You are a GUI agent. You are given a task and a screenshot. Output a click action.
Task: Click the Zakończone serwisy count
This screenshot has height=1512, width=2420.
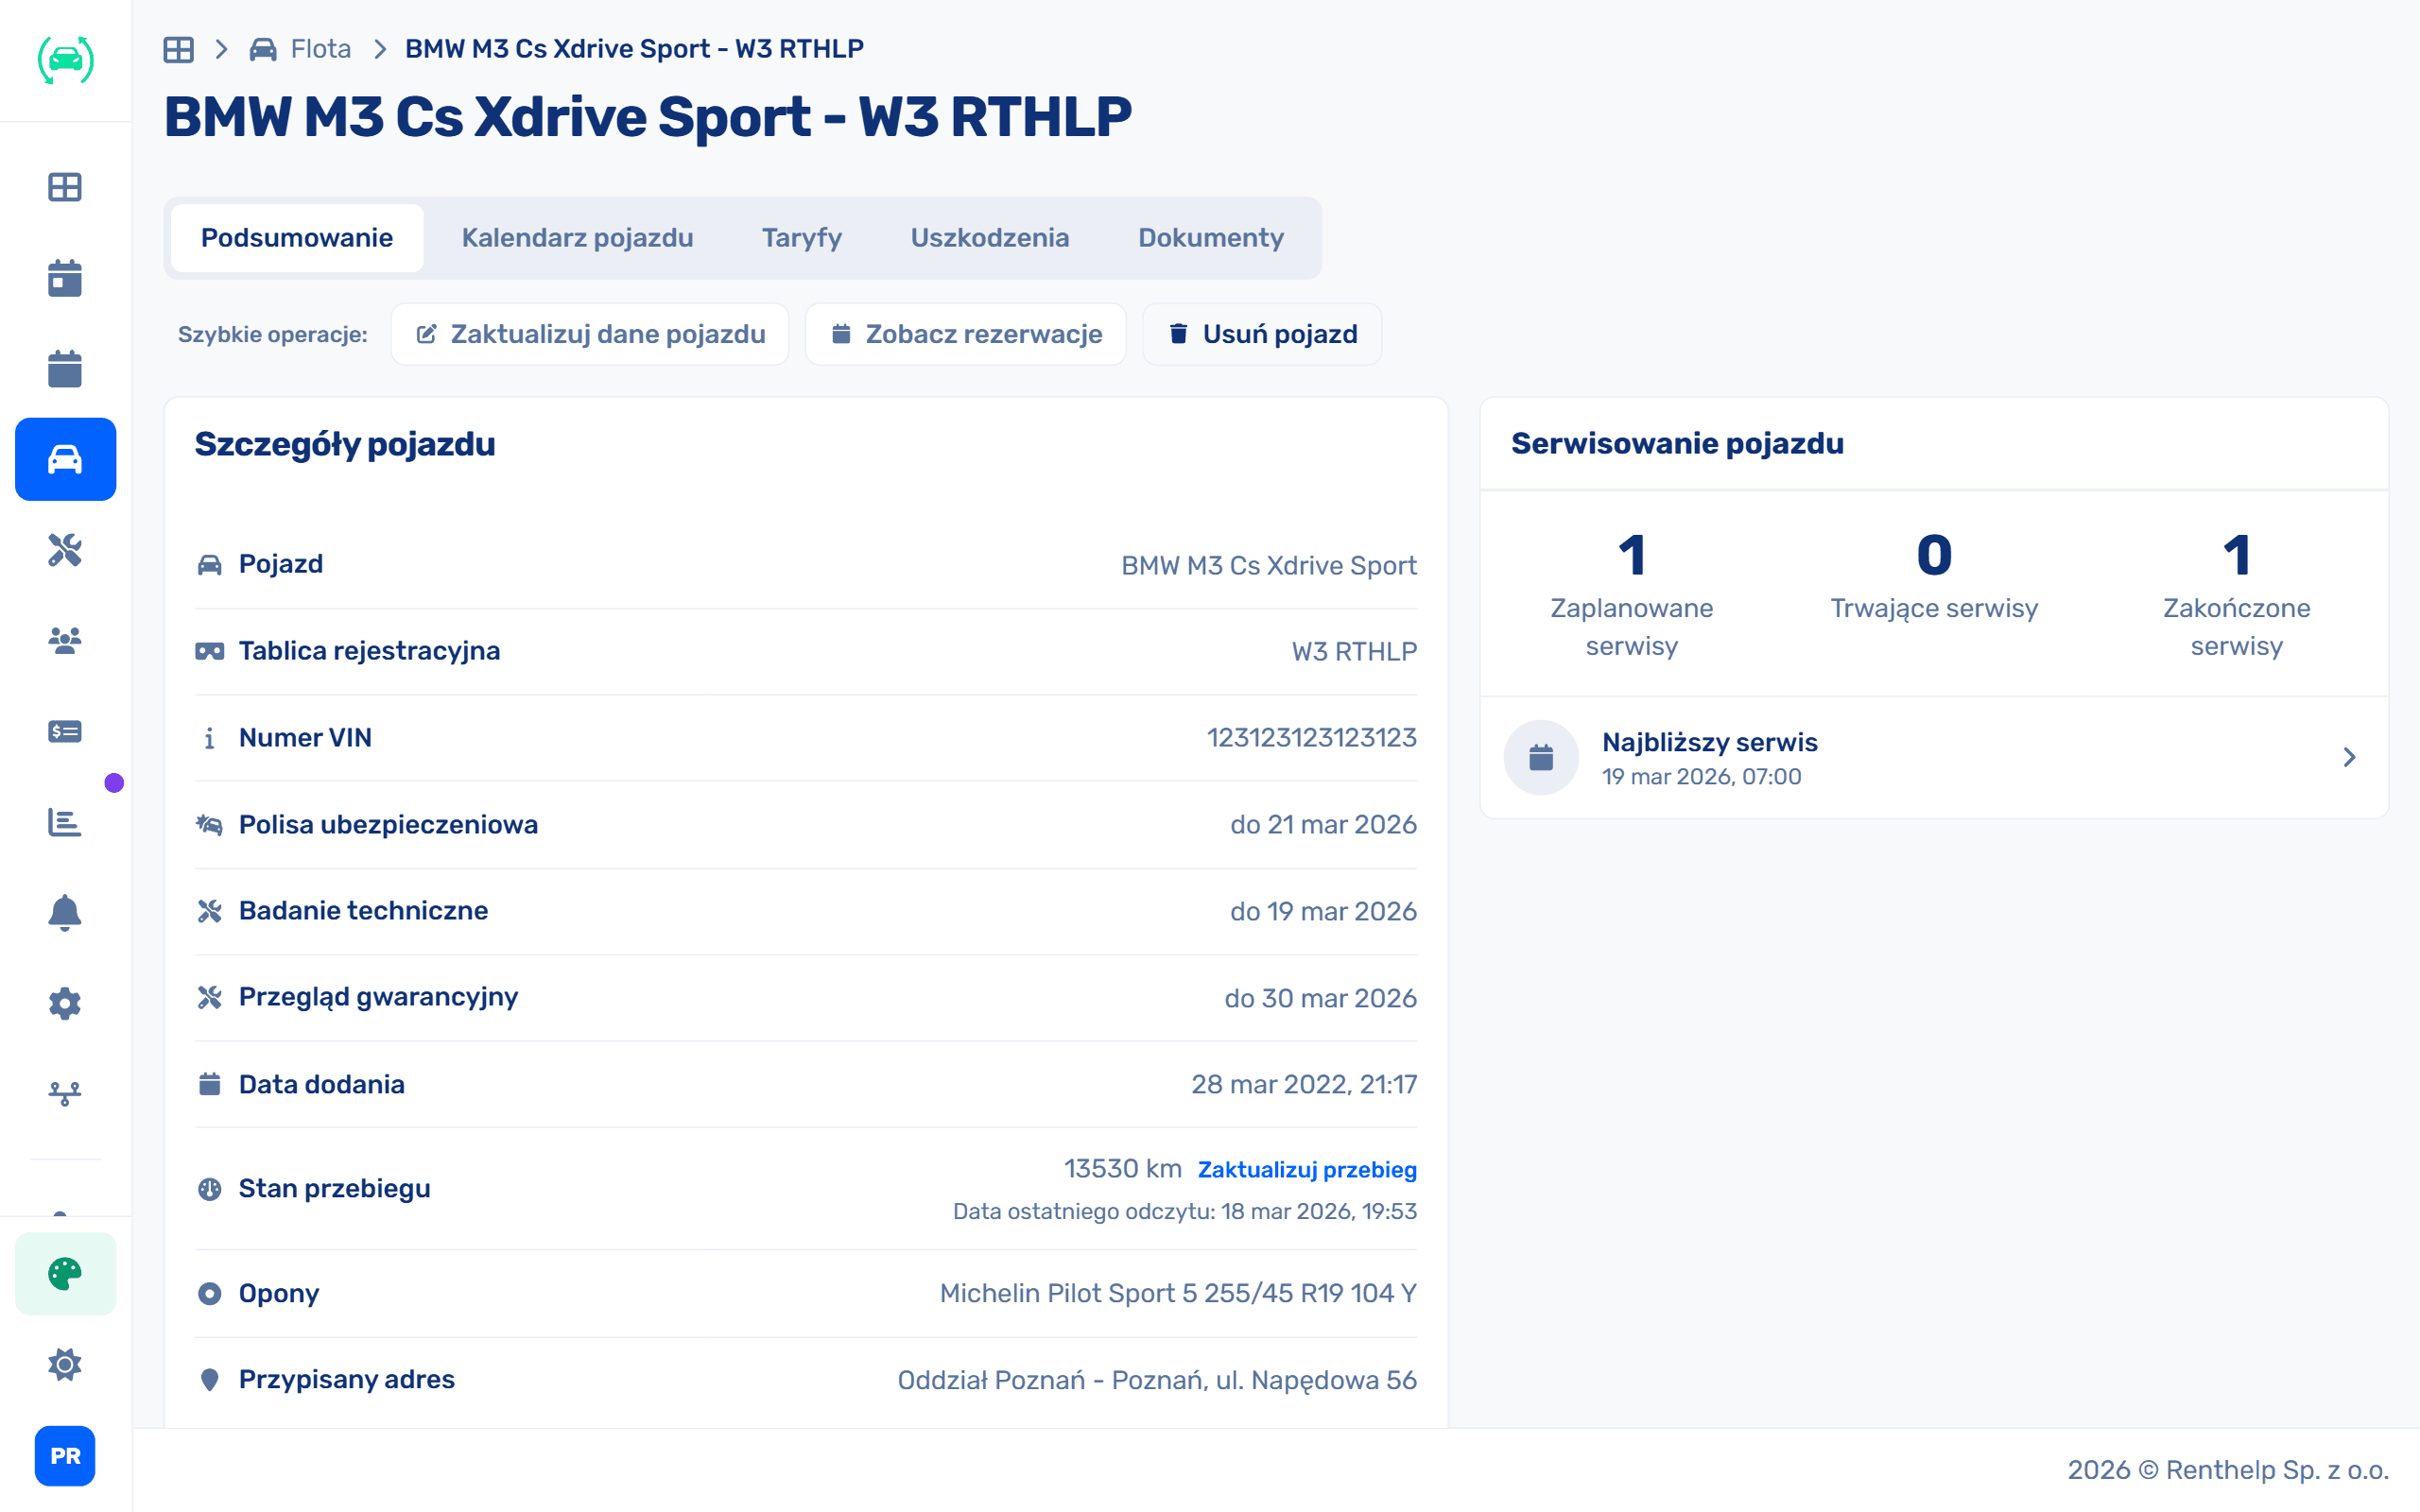[x=2236, y=555]
